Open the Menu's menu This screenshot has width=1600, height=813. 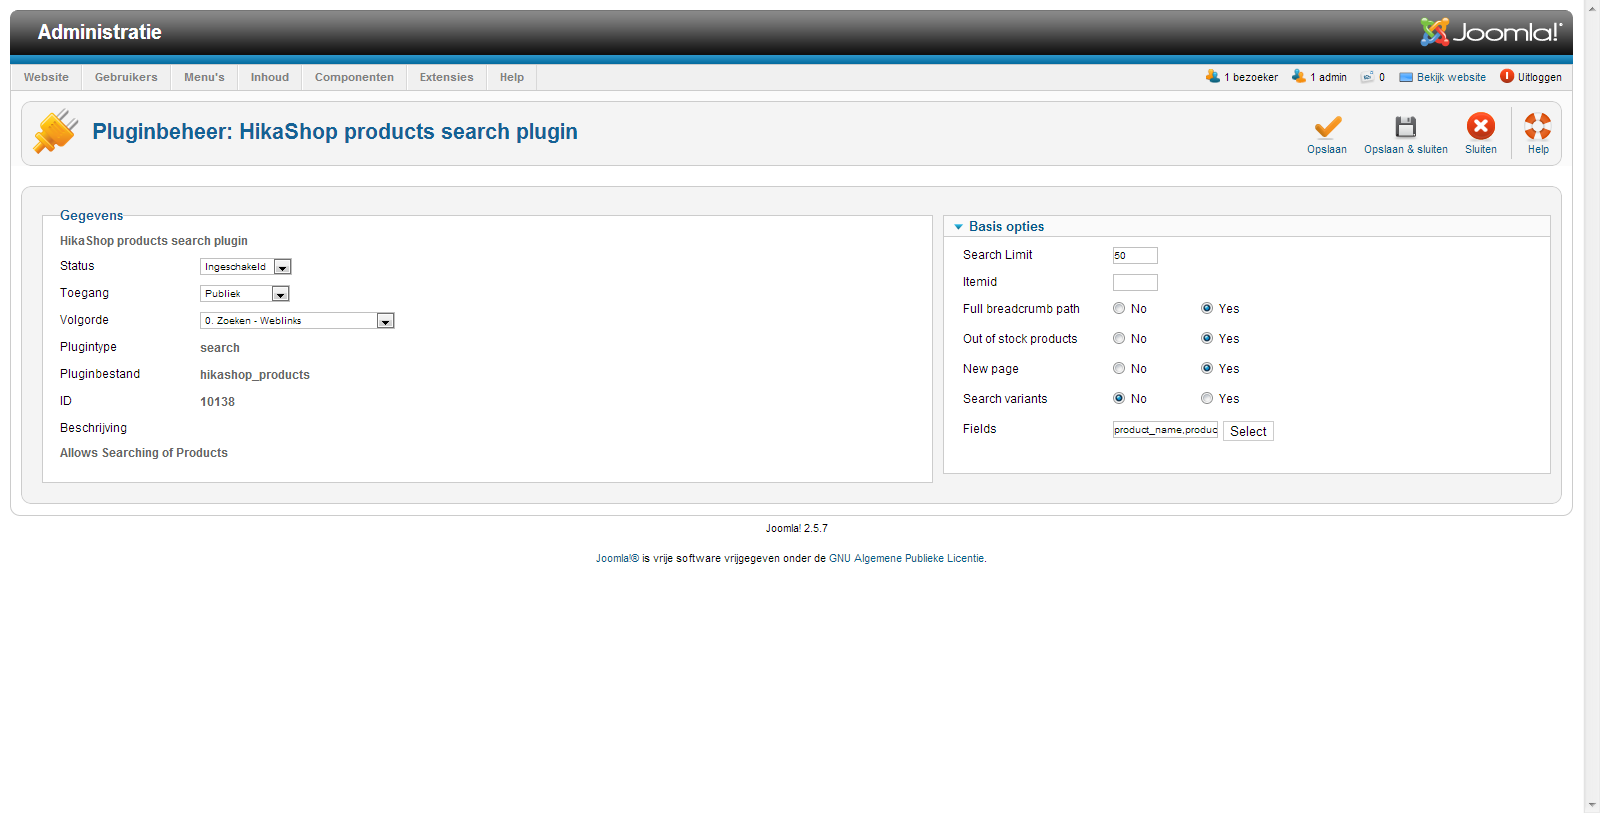point(204,77)
